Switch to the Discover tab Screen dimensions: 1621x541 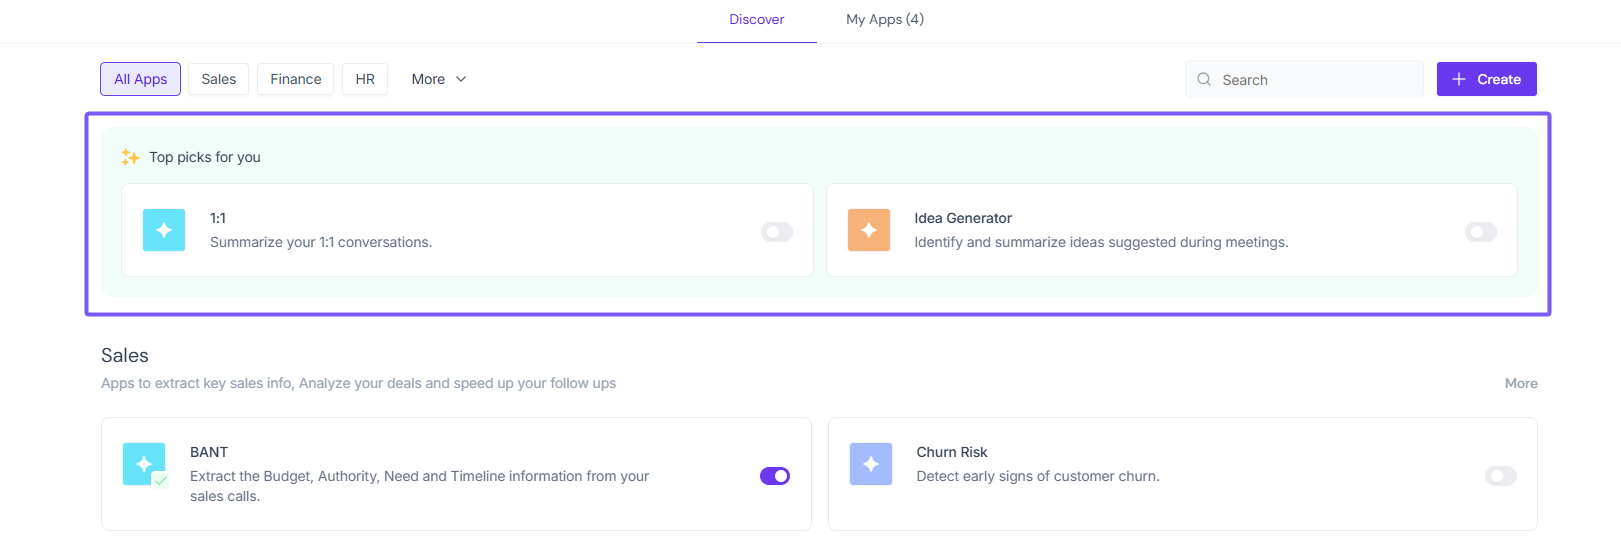(x=756, y=19)
